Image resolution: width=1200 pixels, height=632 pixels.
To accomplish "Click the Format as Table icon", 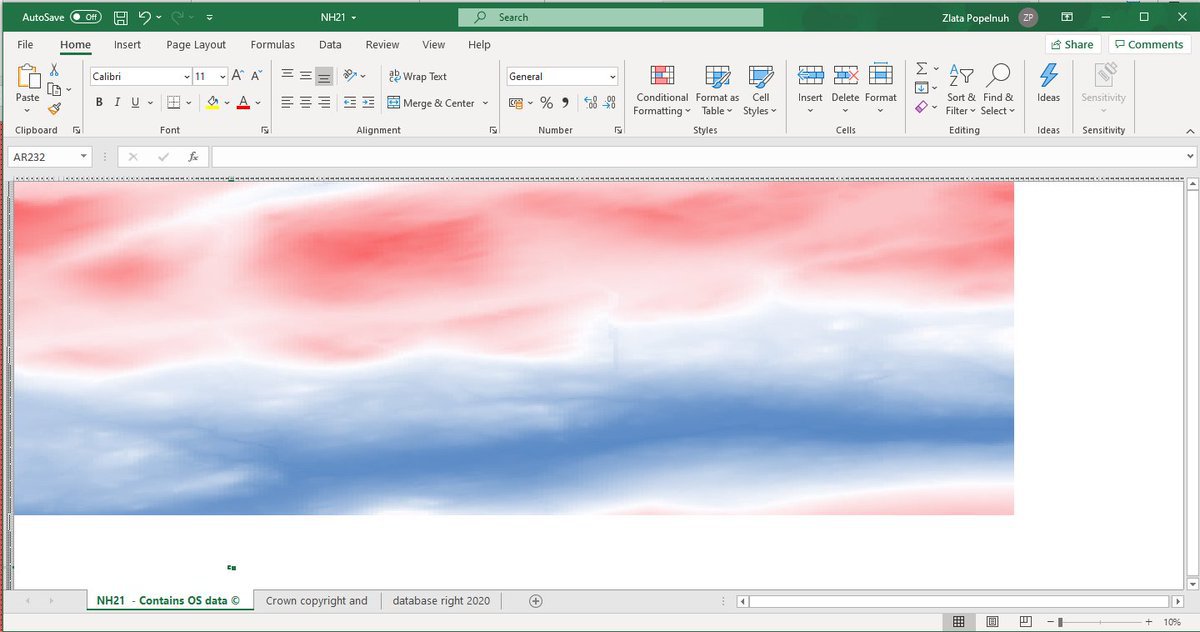I will [x=717, y=90].
